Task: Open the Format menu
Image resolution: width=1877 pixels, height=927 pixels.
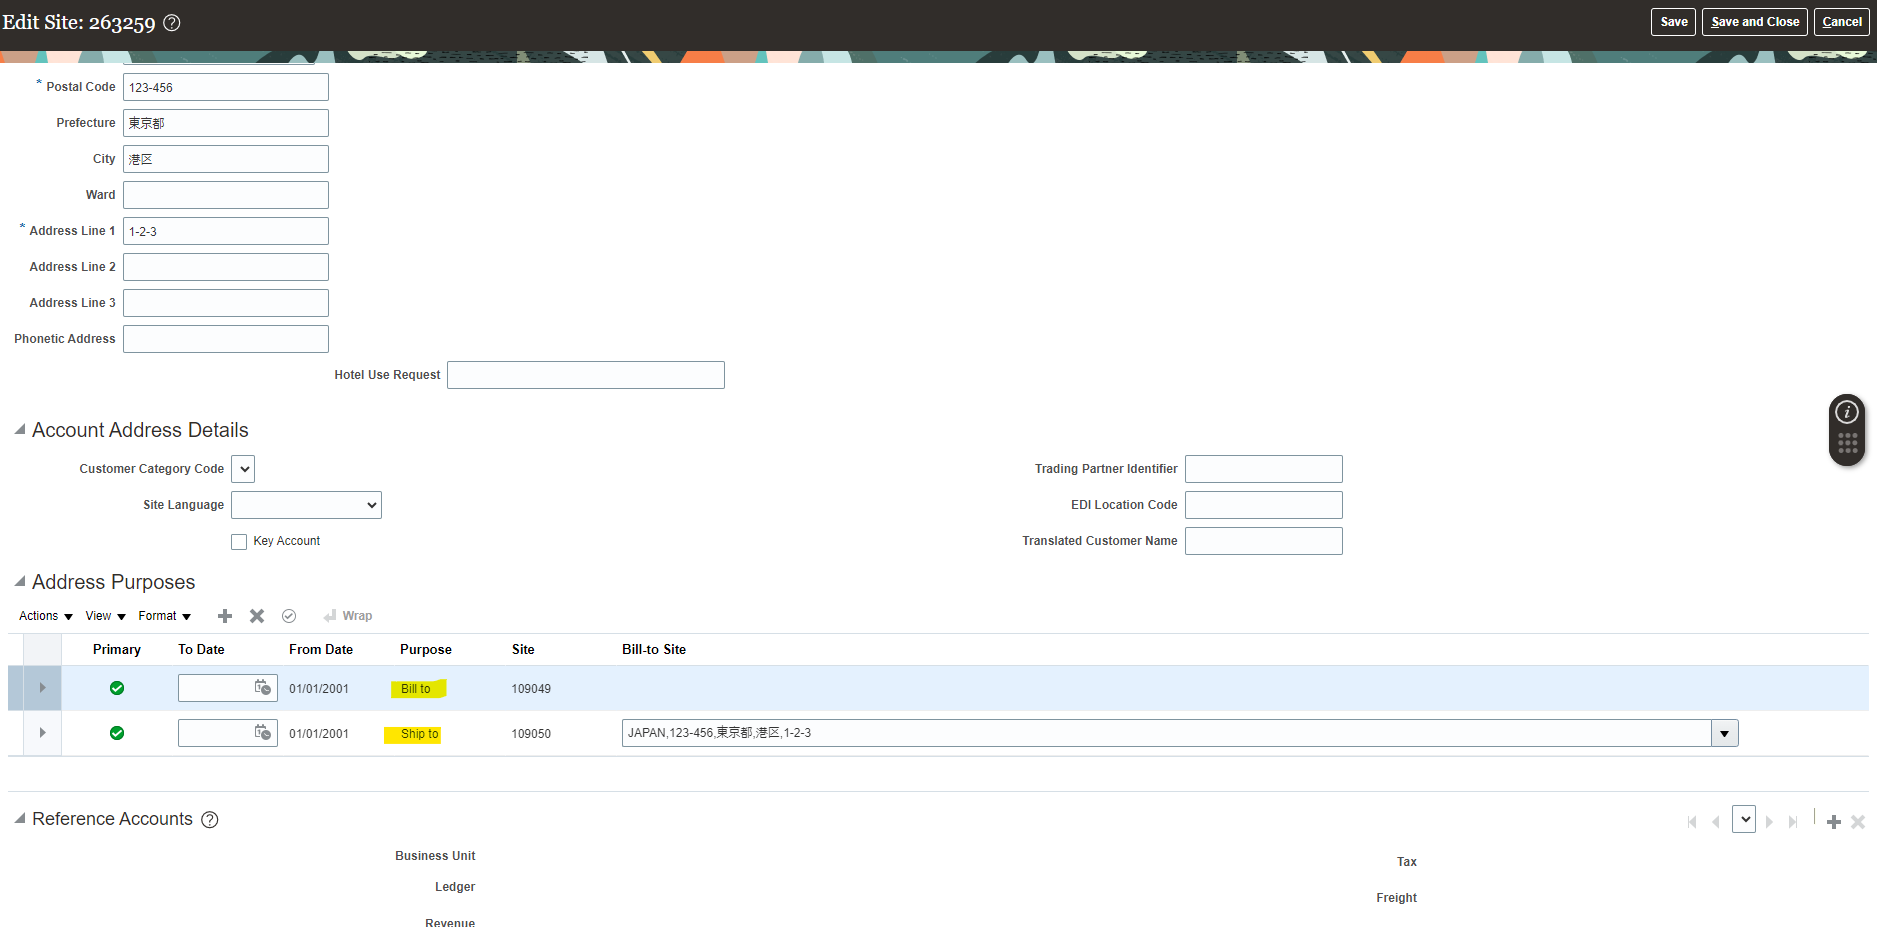Action: pos(164,616)
